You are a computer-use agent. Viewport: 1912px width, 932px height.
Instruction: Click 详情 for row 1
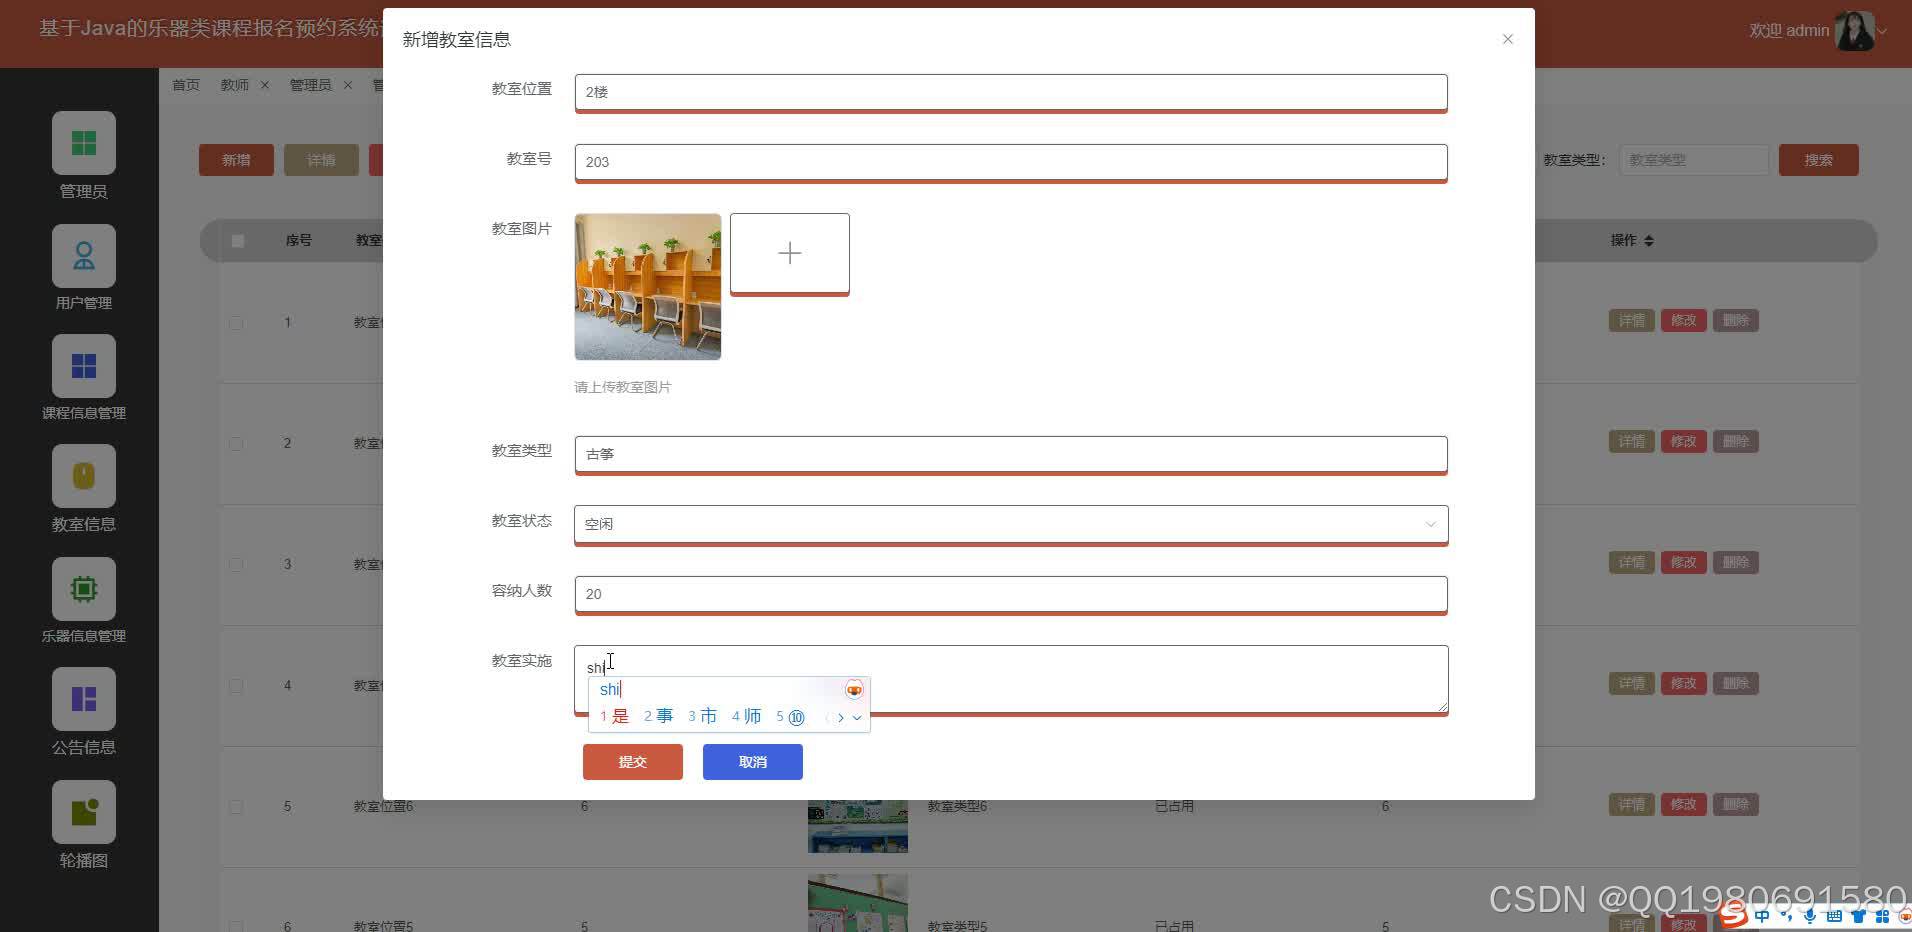coord(1631,321)
